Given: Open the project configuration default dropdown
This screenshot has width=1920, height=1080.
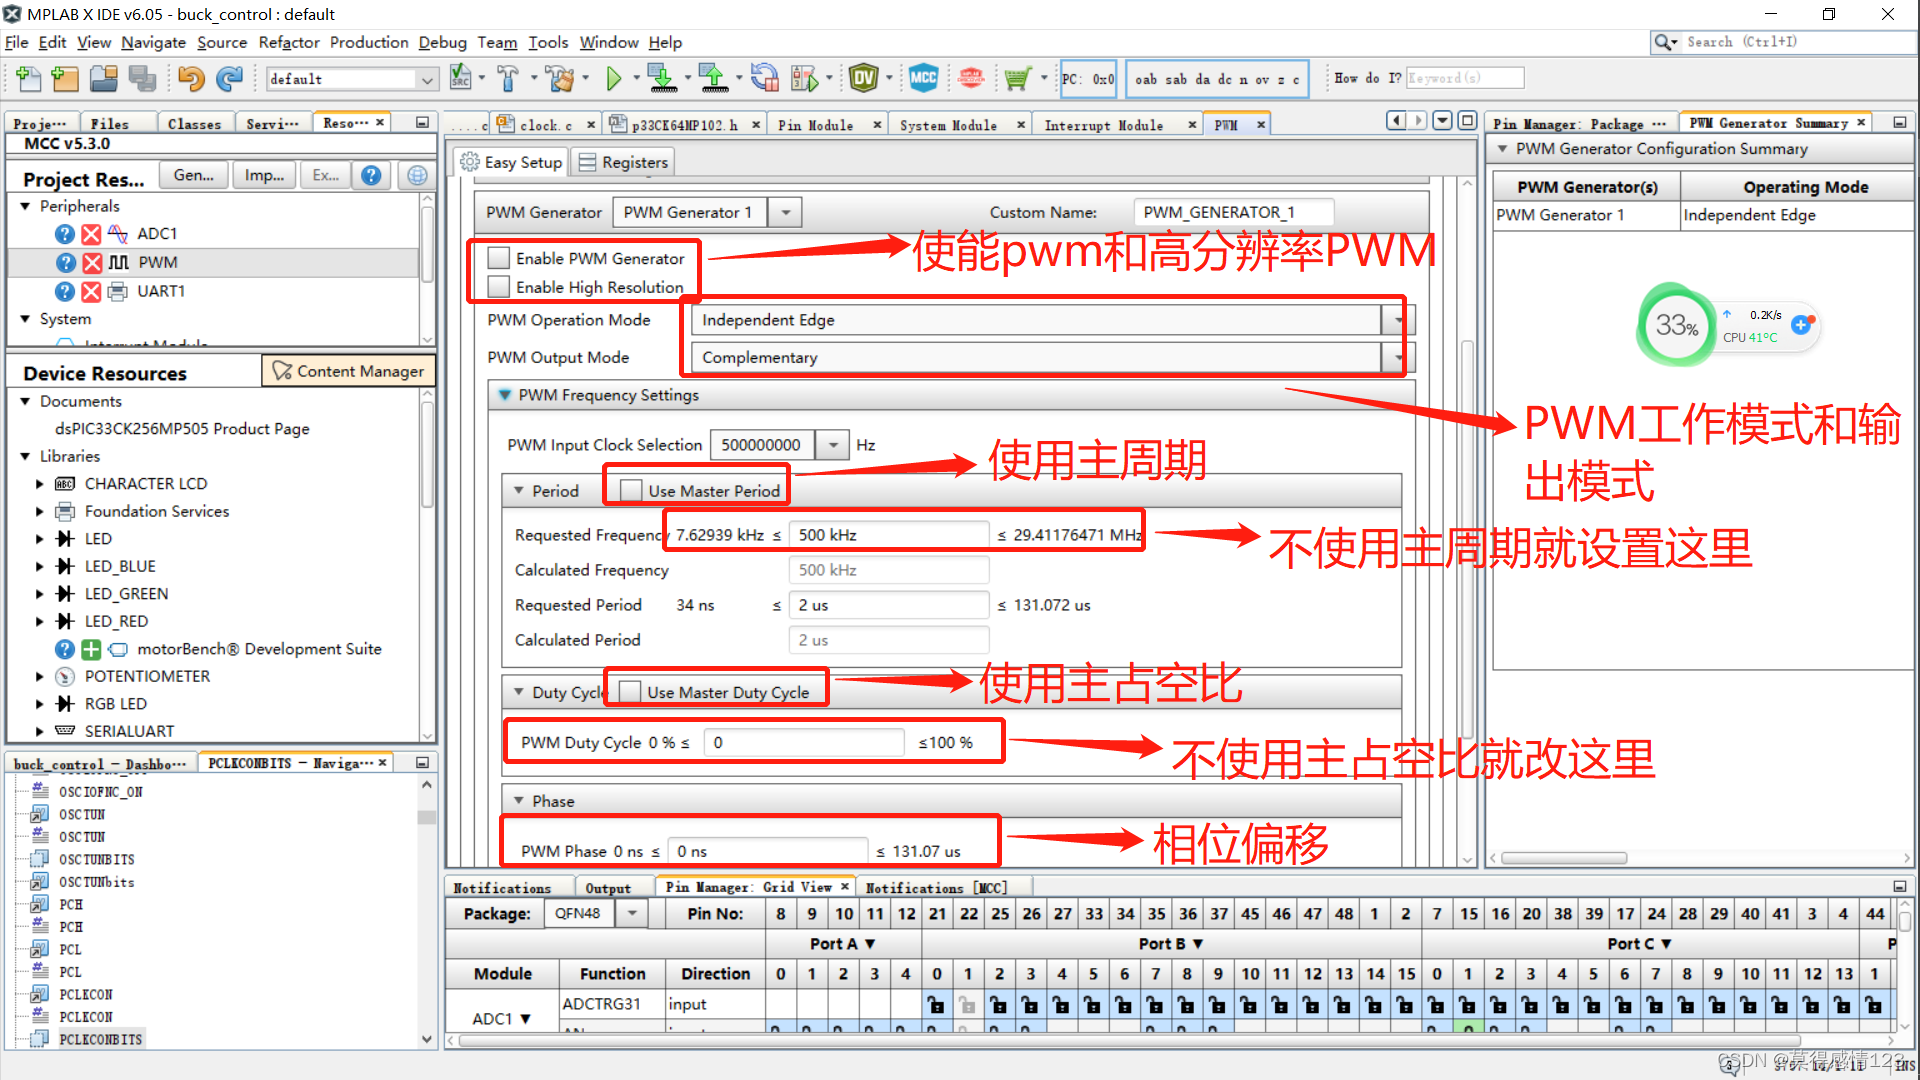Looking at the screenshot, I should click(x=427, y=79).
